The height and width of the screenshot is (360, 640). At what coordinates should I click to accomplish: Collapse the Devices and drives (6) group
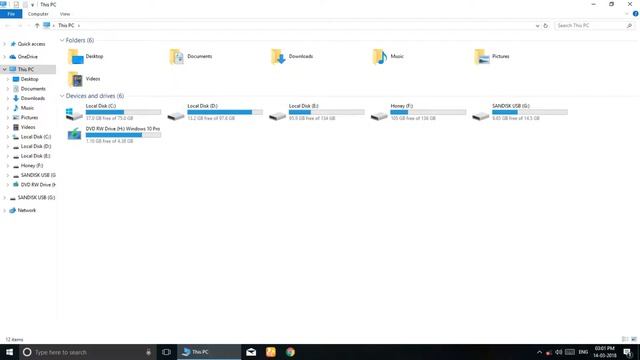[62, 96]
